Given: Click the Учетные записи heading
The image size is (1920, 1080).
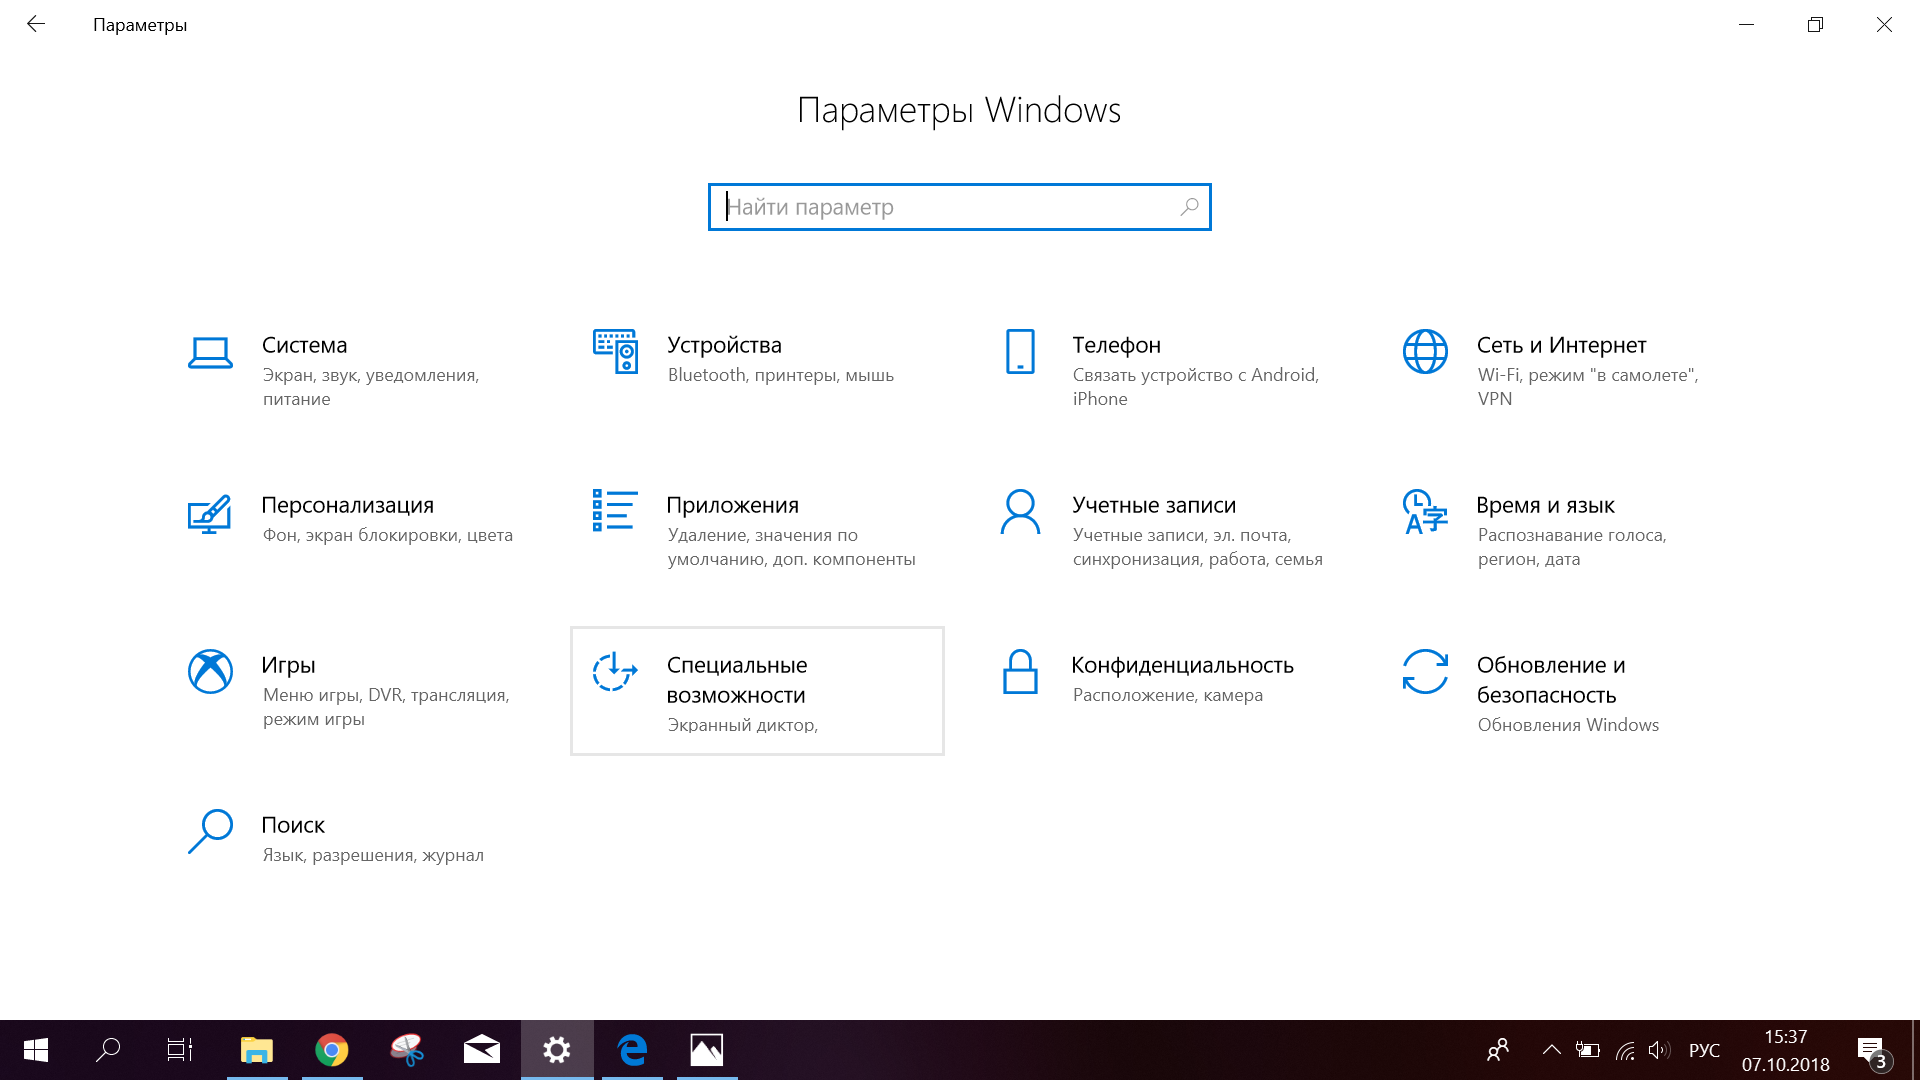Looking at the screenshot, I should 1154,505.
